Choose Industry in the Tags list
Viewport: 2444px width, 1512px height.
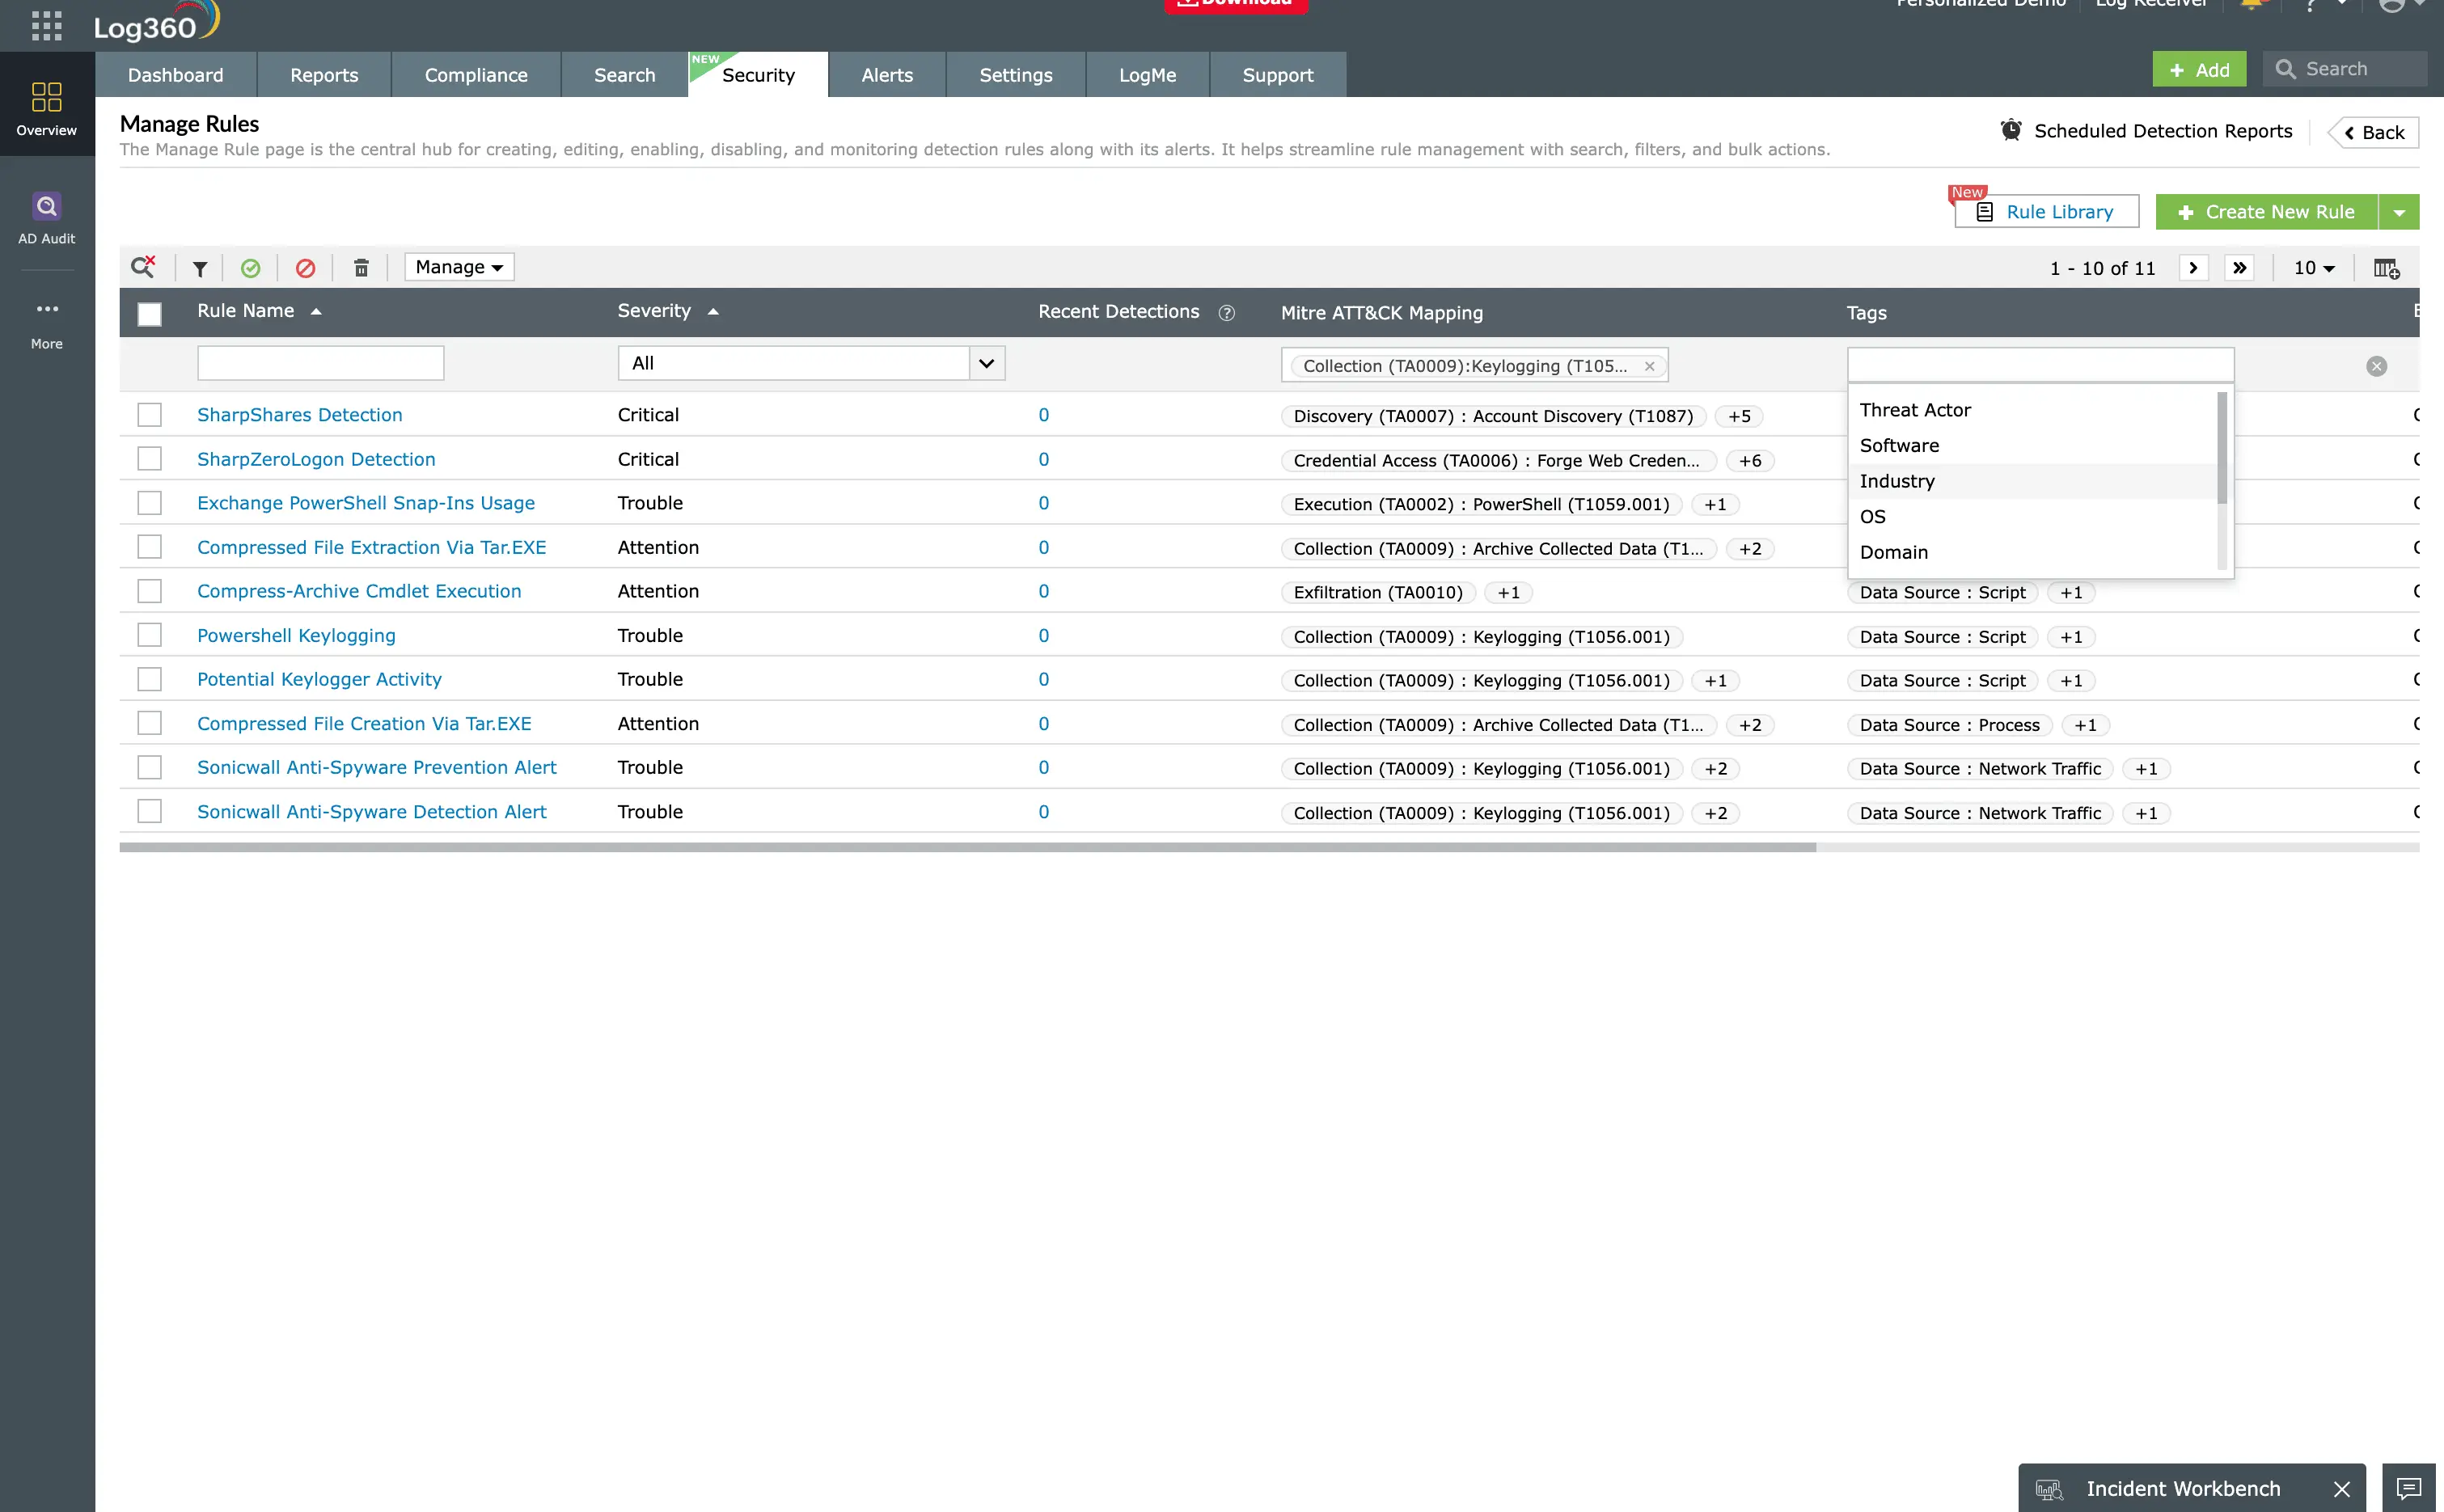(2031, 481)
